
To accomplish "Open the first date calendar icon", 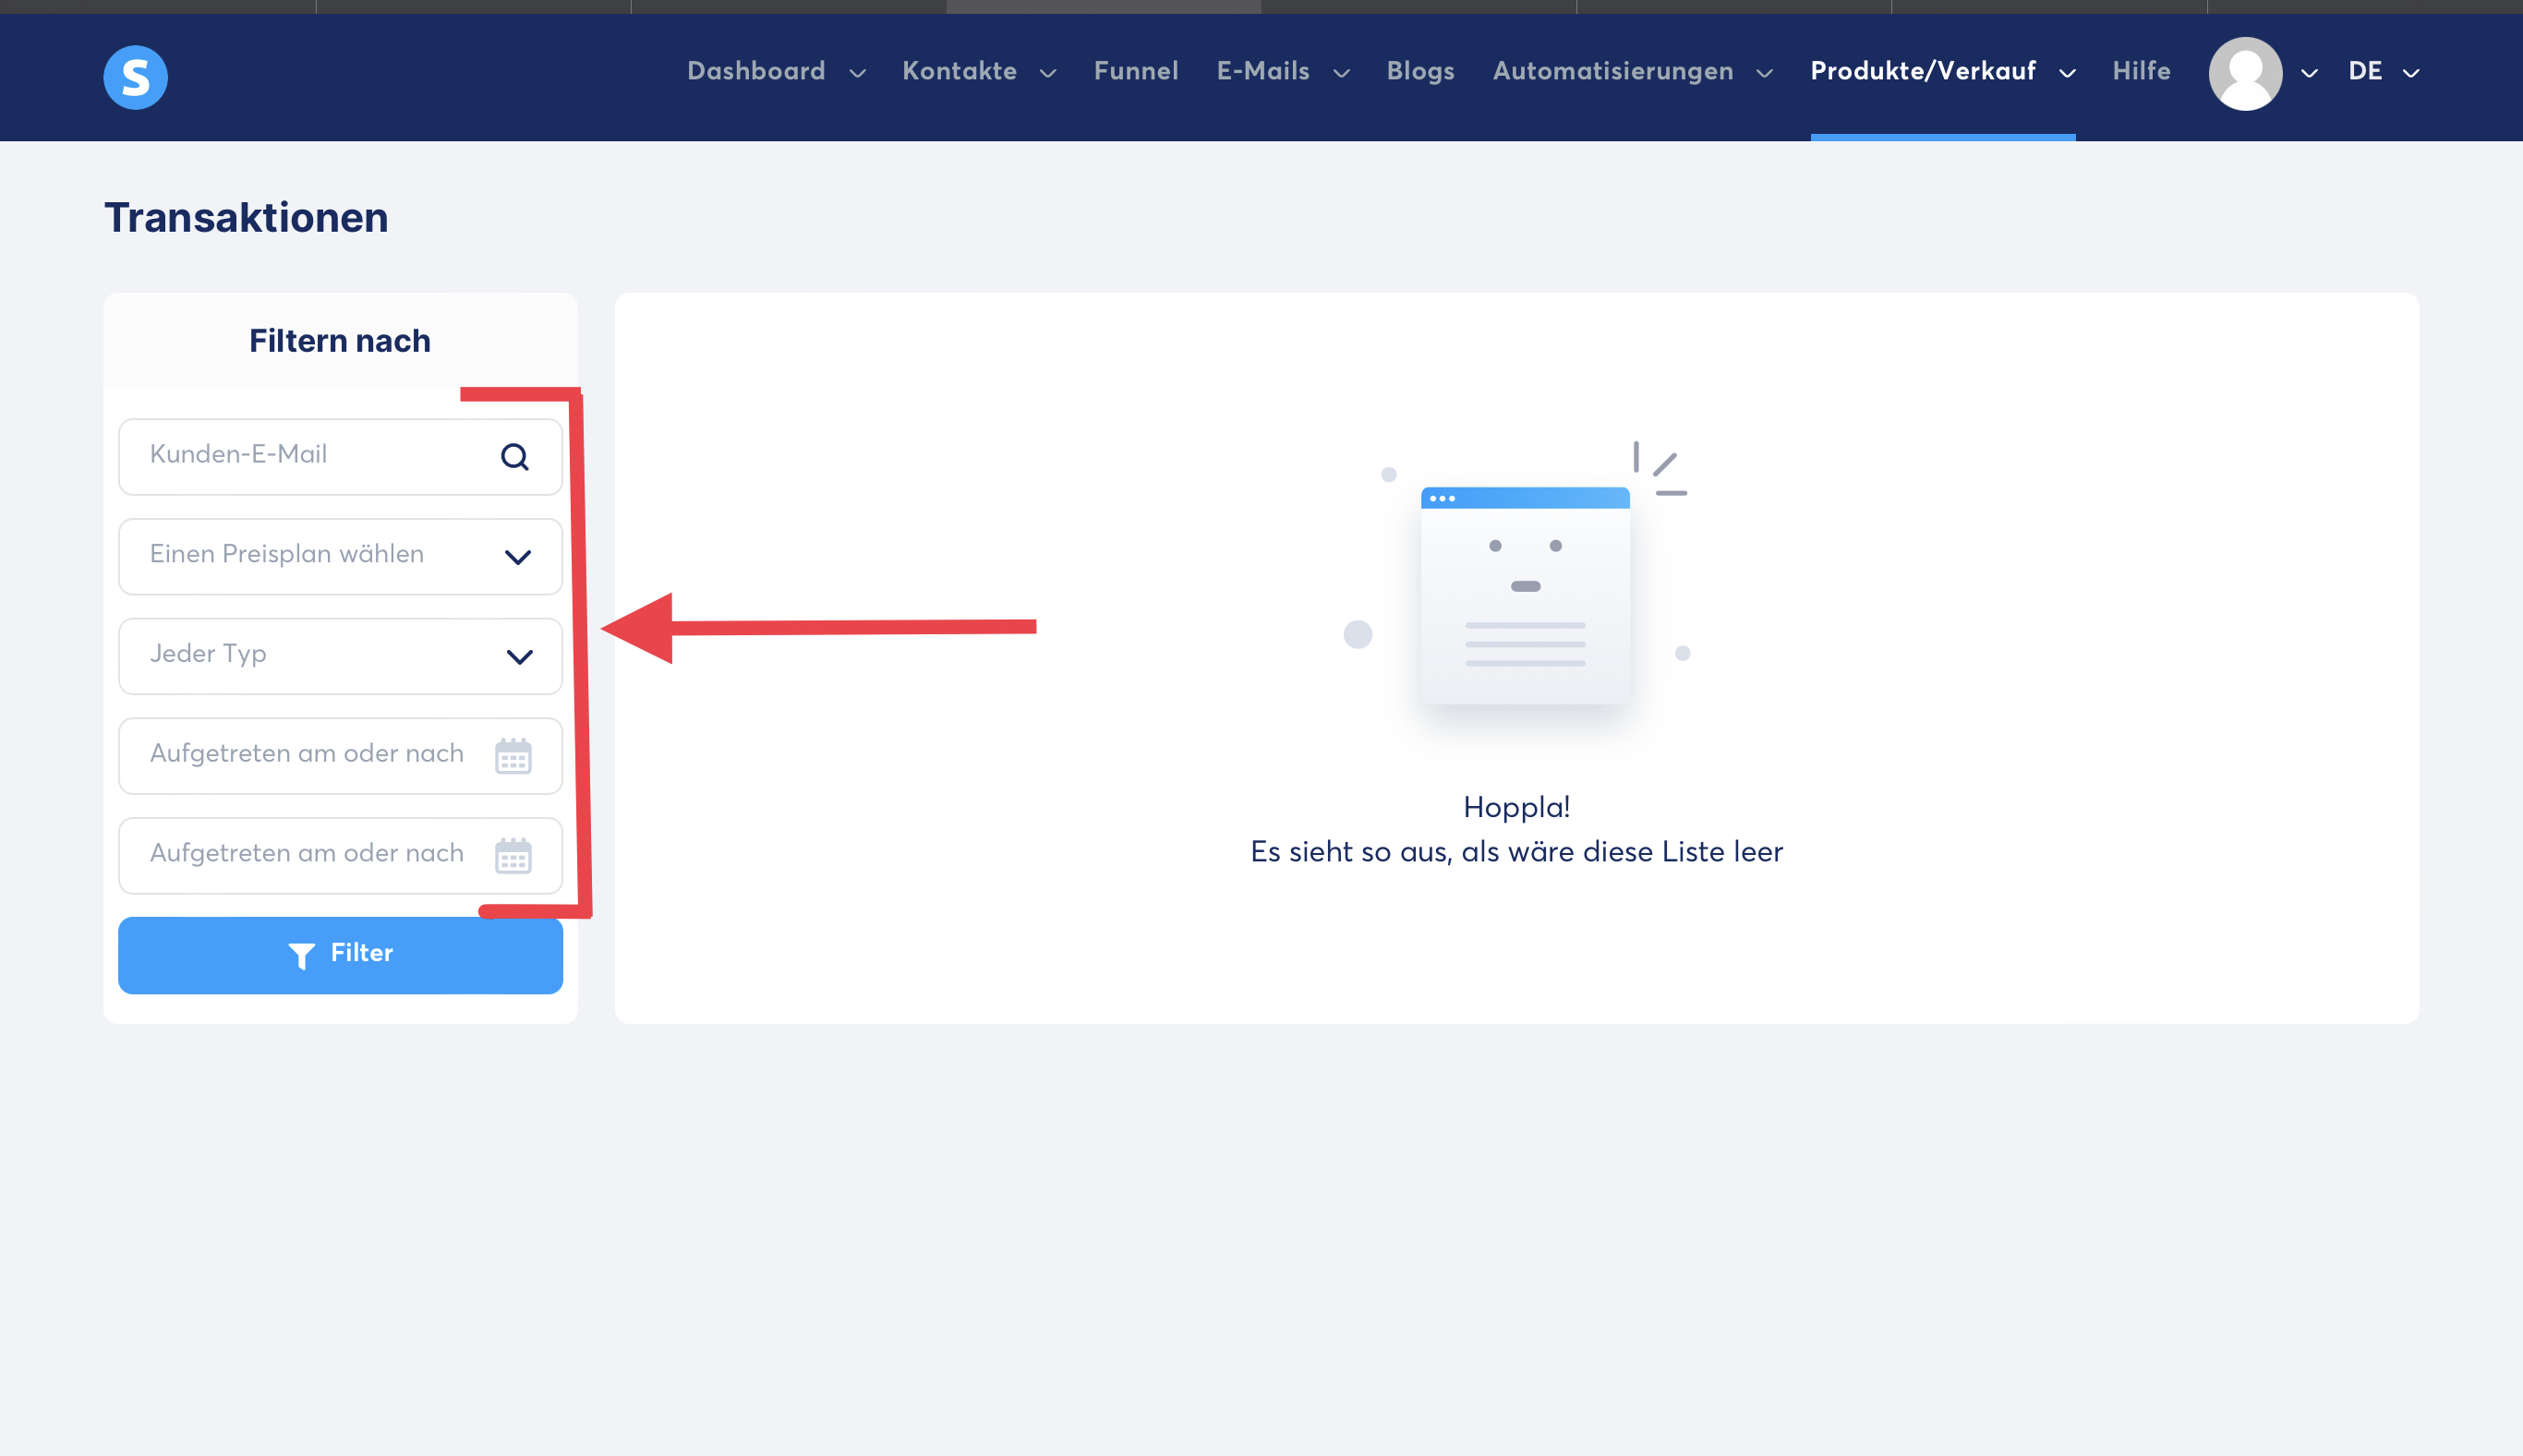I will point(513,756).
